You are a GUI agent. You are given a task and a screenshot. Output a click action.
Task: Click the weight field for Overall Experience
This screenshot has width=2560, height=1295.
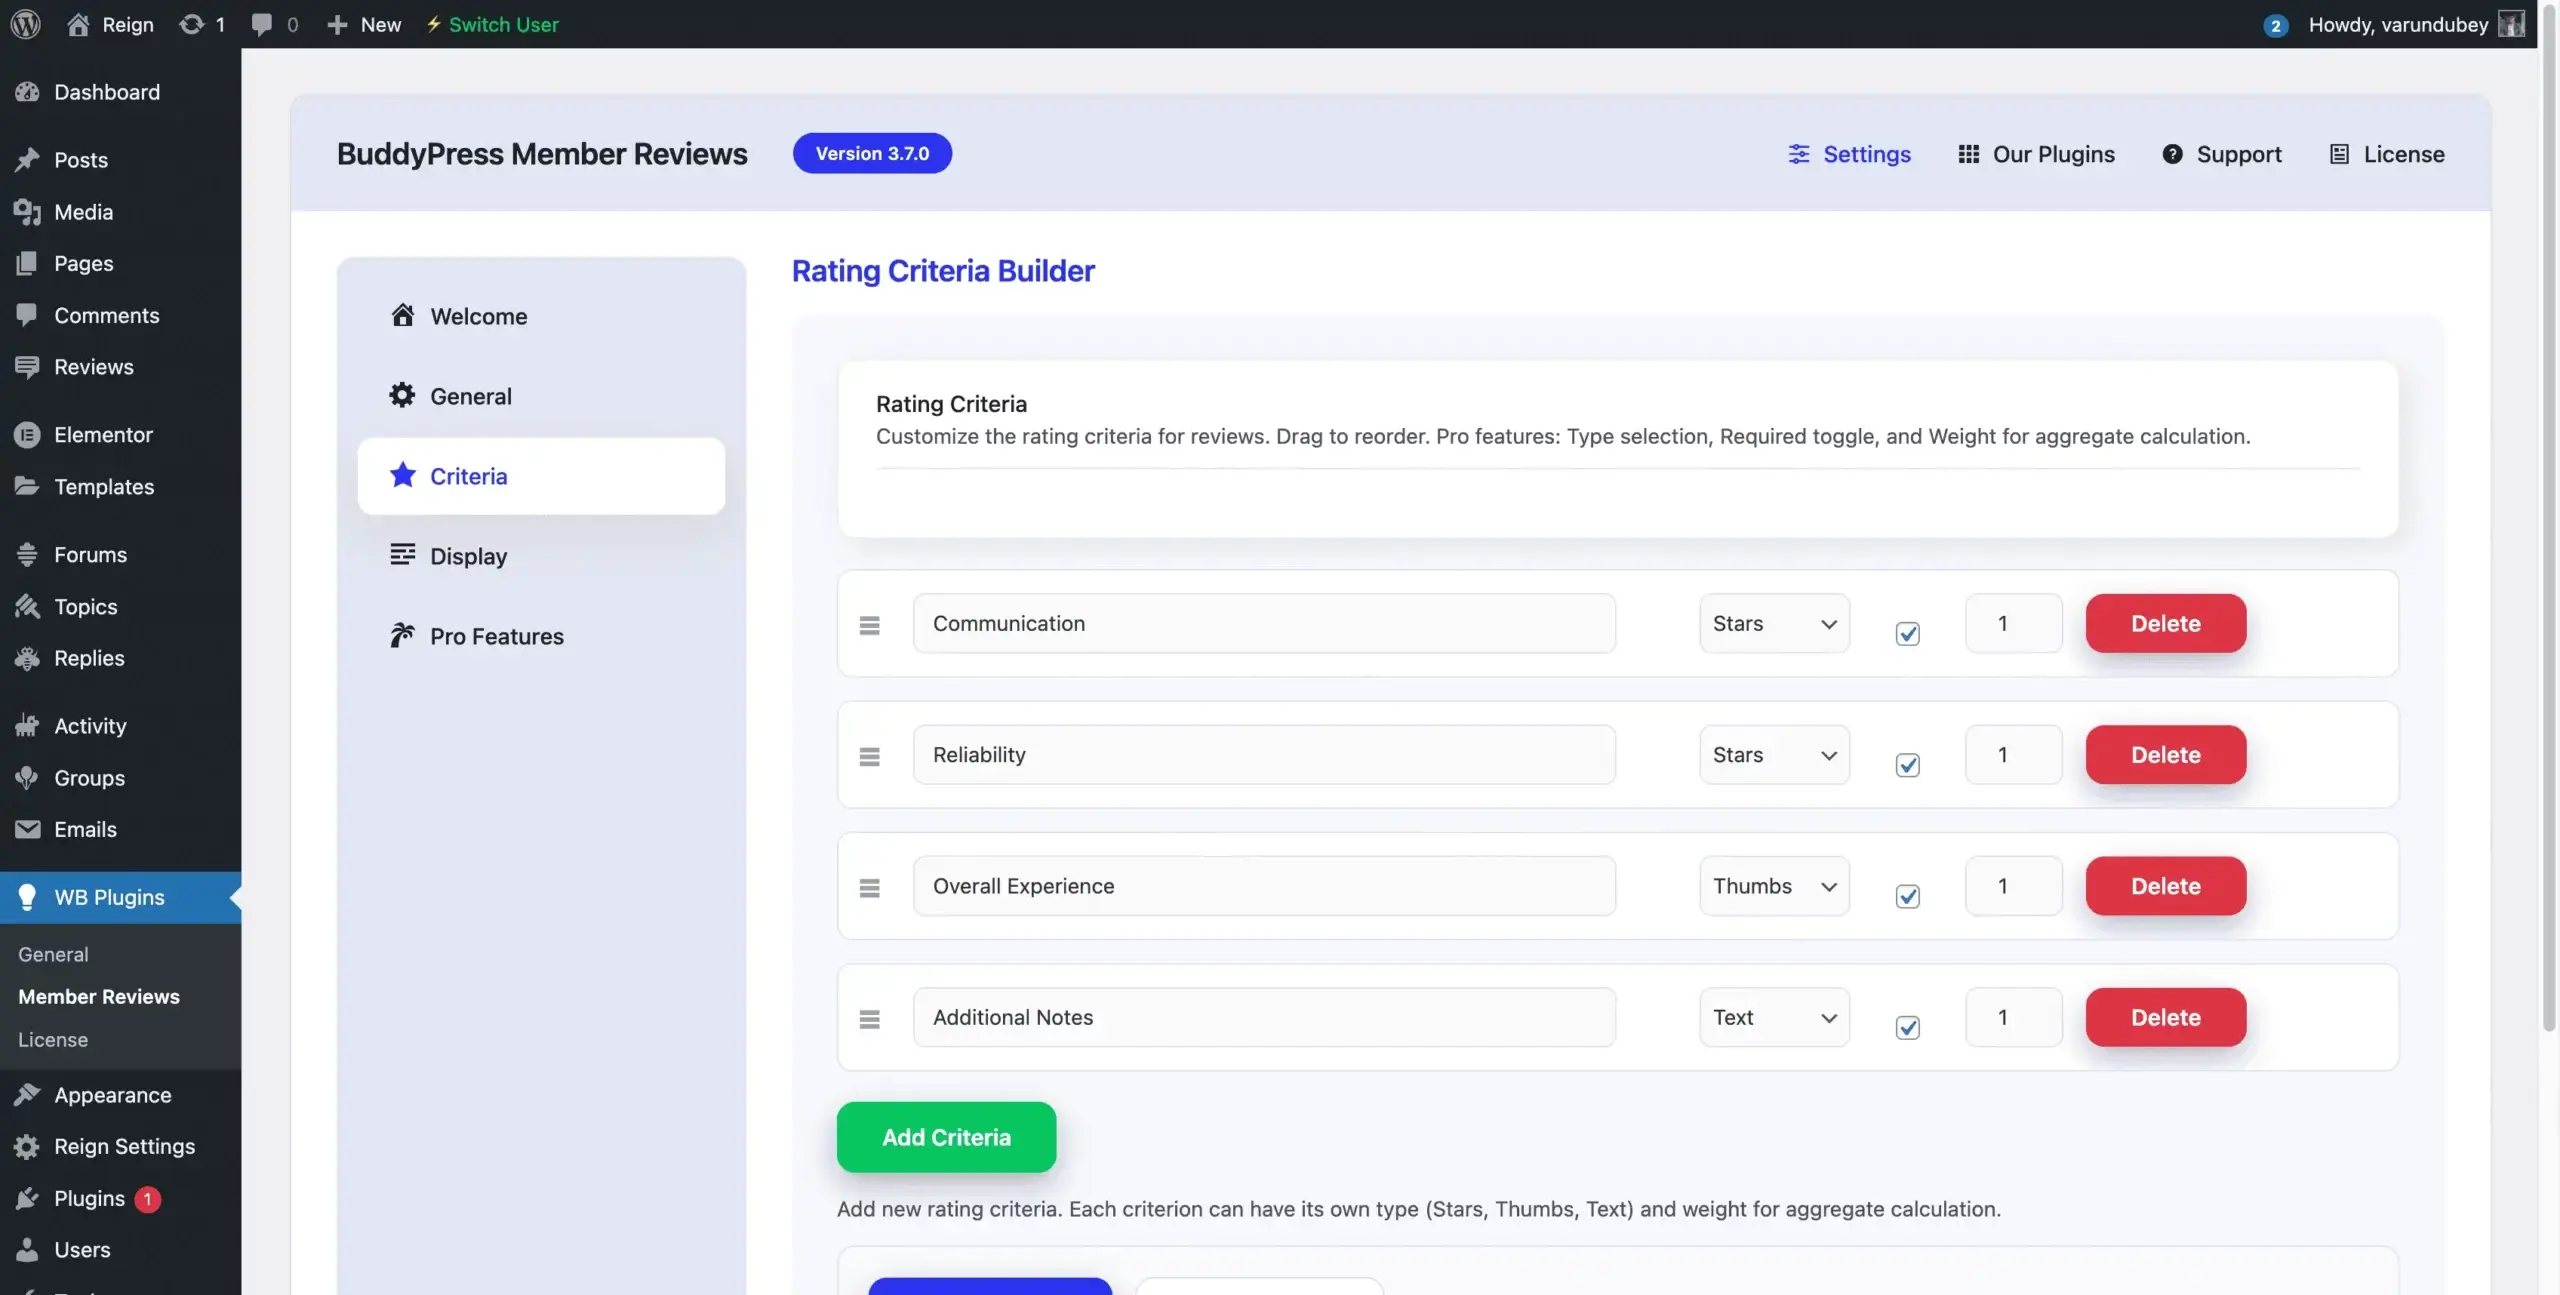coord(2014,885)
